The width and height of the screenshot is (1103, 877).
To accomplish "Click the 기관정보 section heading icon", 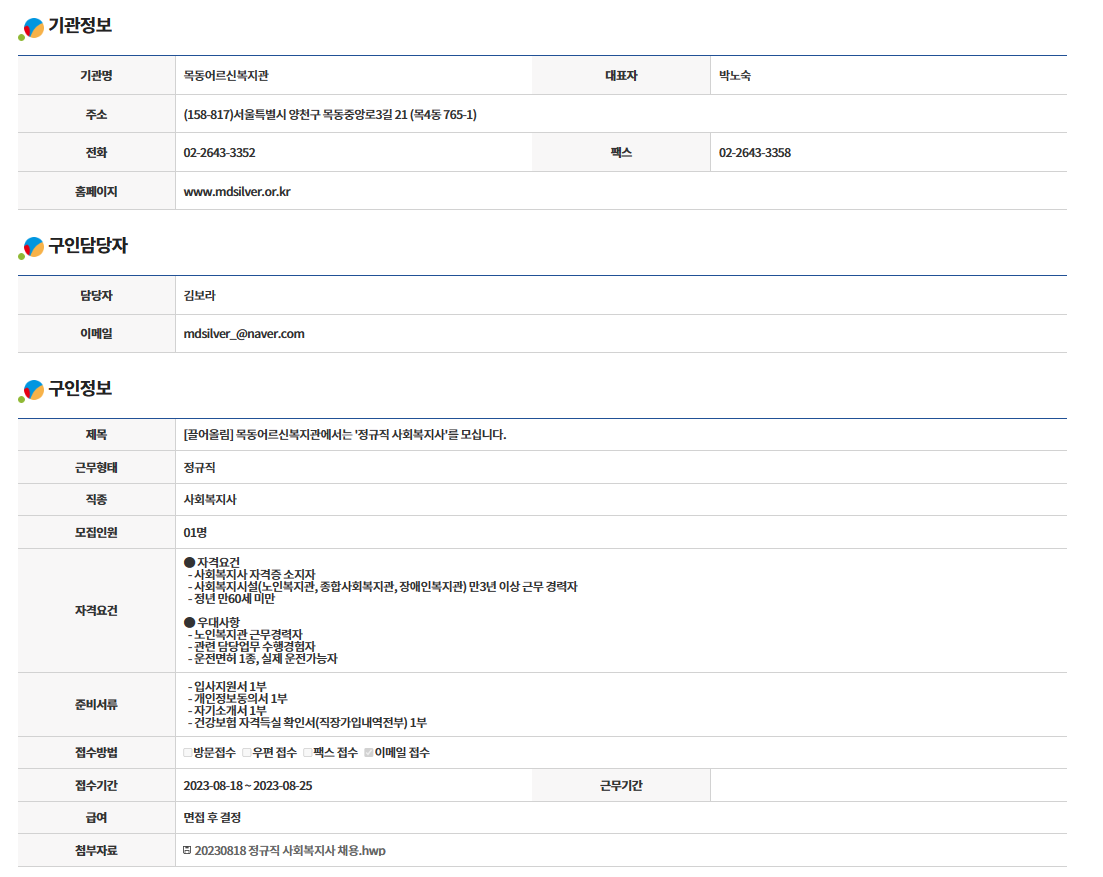I will coord(32,28).
